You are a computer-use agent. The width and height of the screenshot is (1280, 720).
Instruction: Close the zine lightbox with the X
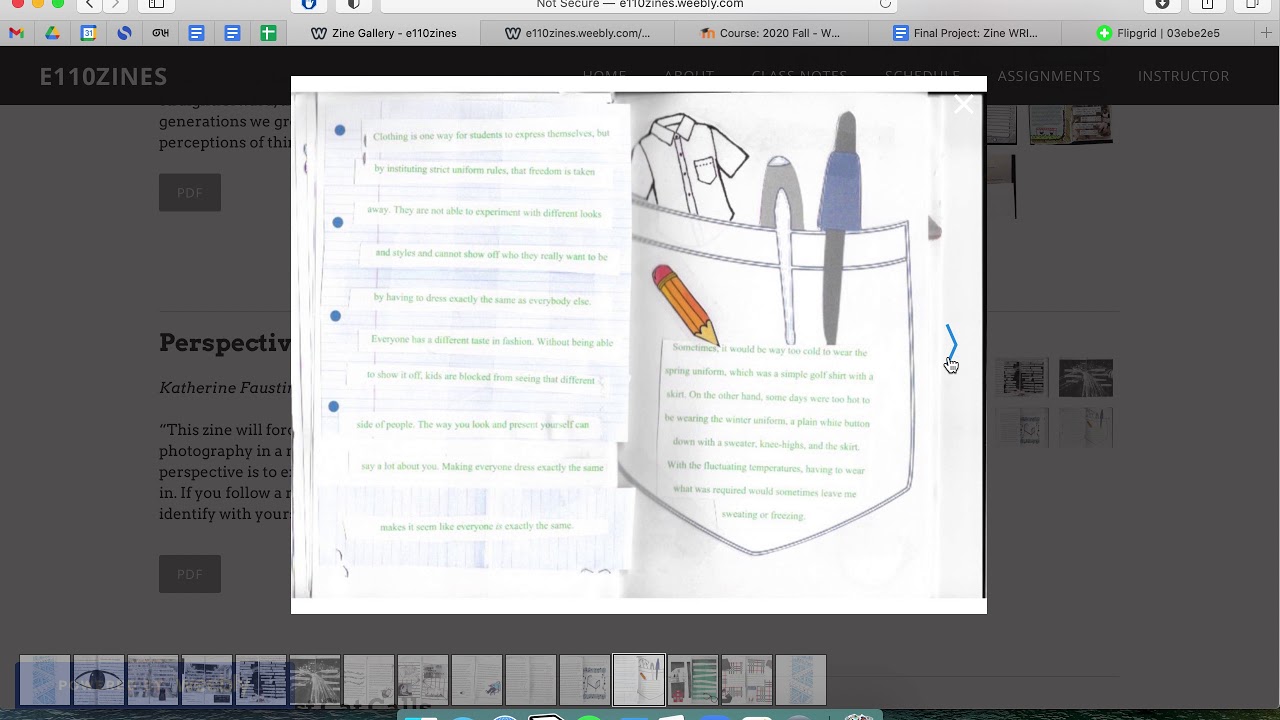(x=963, y=104)
